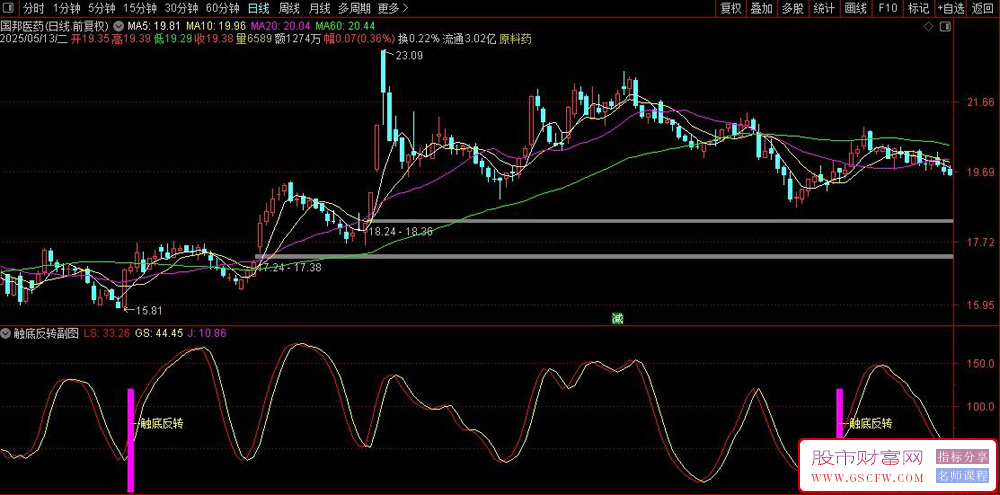Switch to 月线 monthly chart
This screenshot has width=1000, height=495.
click(x=320, y=8)
